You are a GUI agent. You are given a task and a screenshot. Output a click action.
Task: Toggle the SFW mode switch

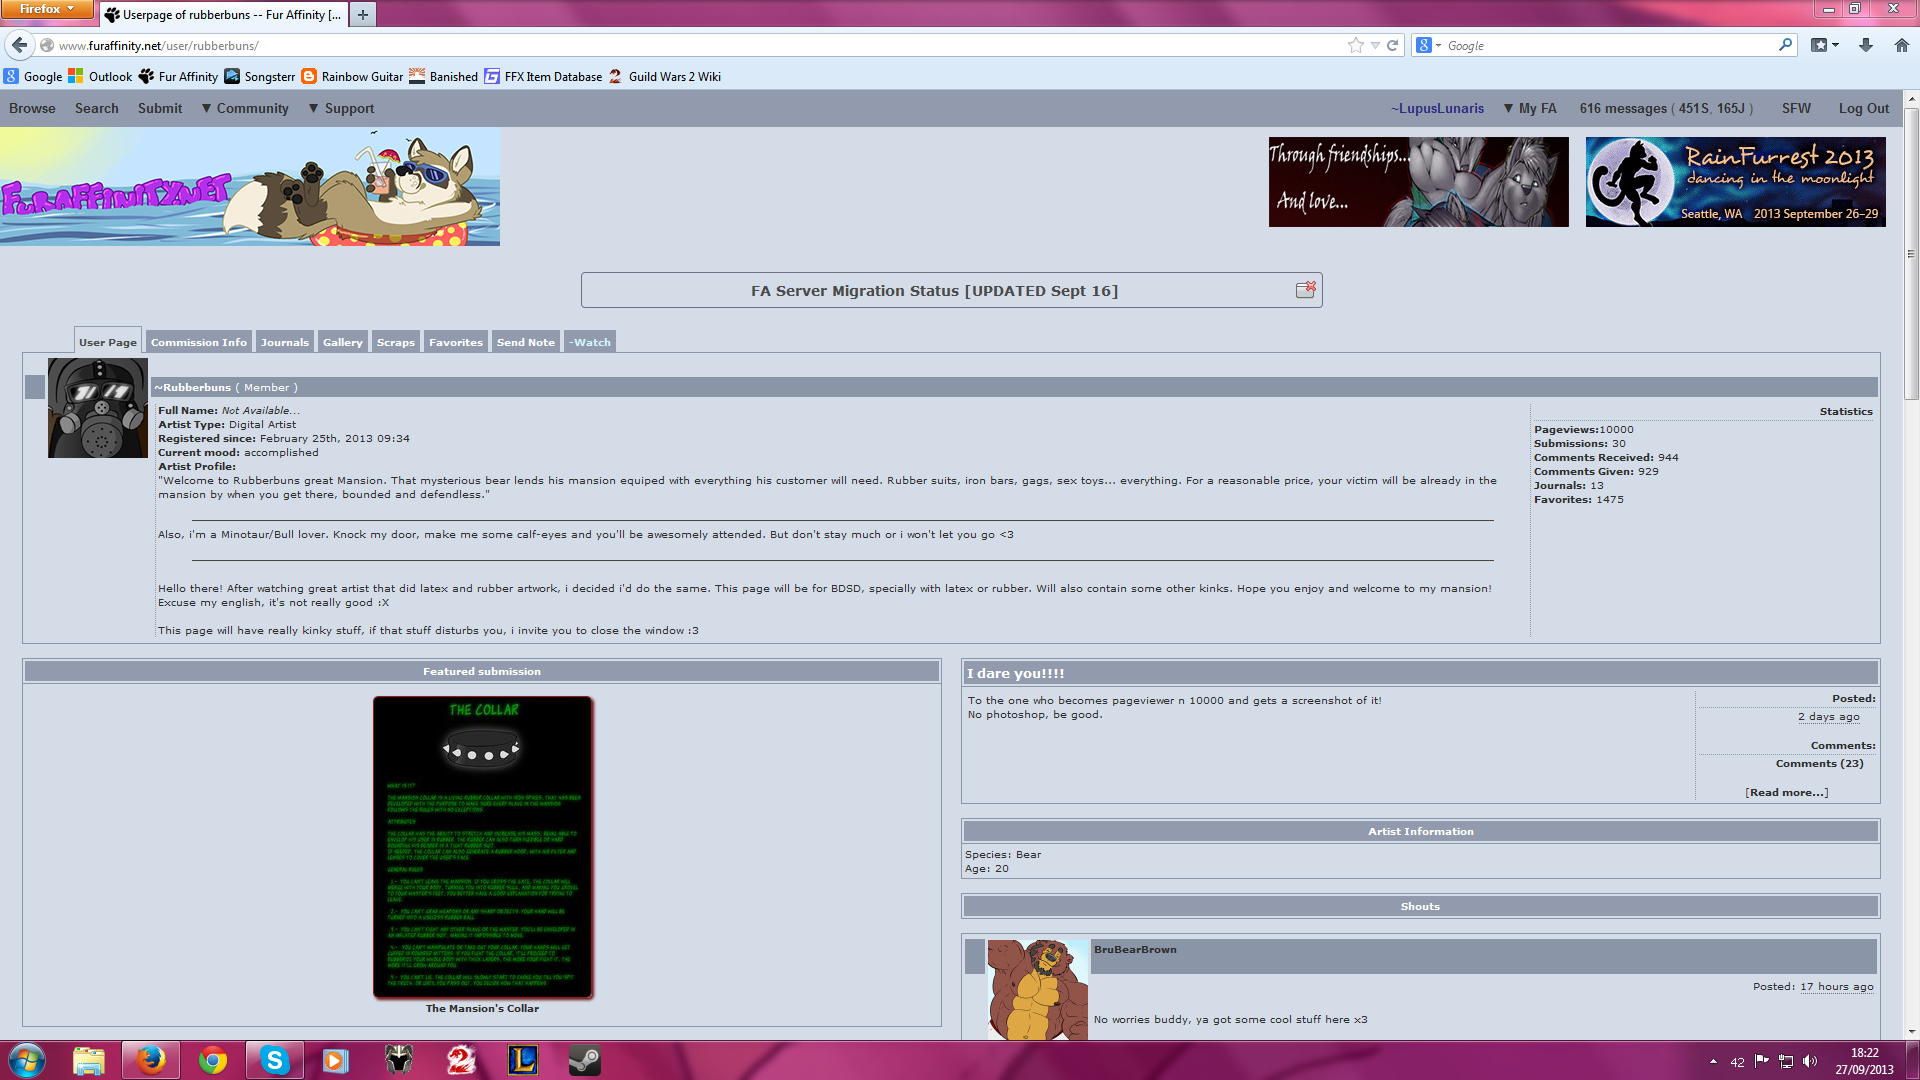click(1796, 108)
